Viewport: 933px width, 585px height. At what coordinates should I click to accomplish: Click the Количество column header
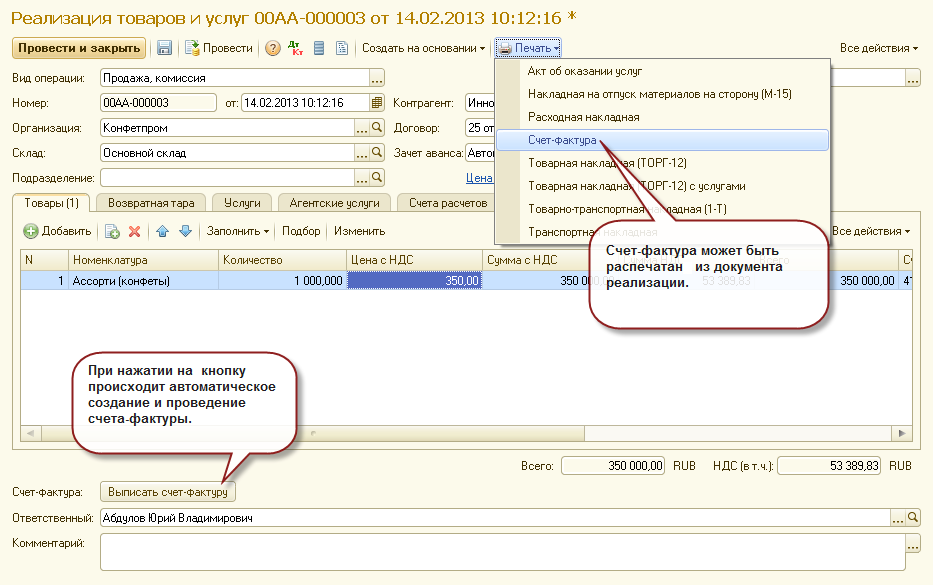point(282,260)
